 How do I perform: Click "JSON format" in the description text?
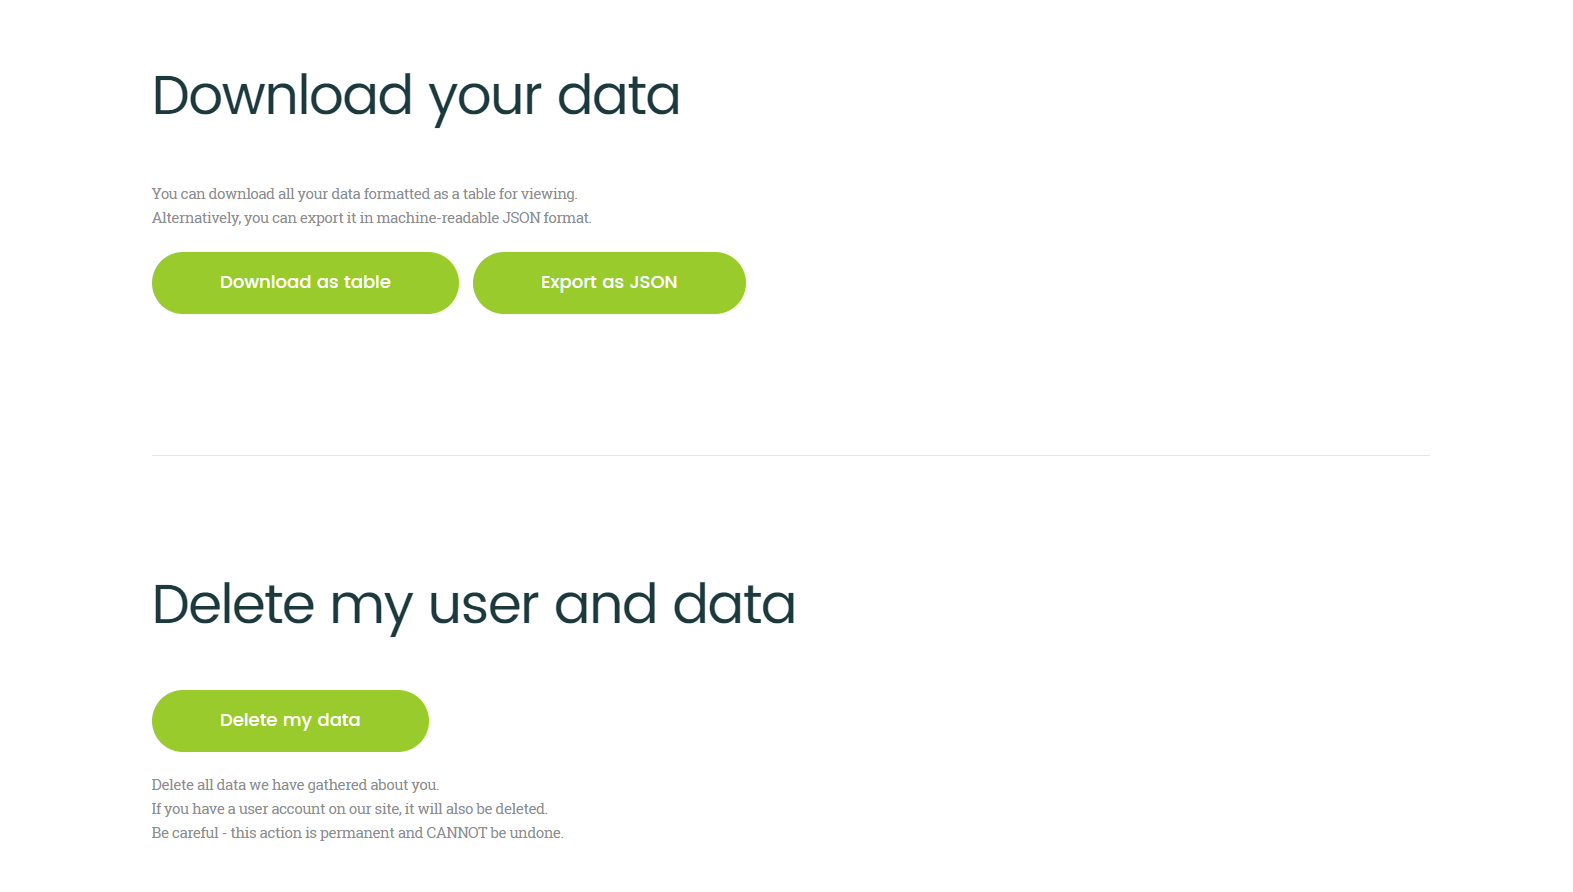[x=546, y=218]
